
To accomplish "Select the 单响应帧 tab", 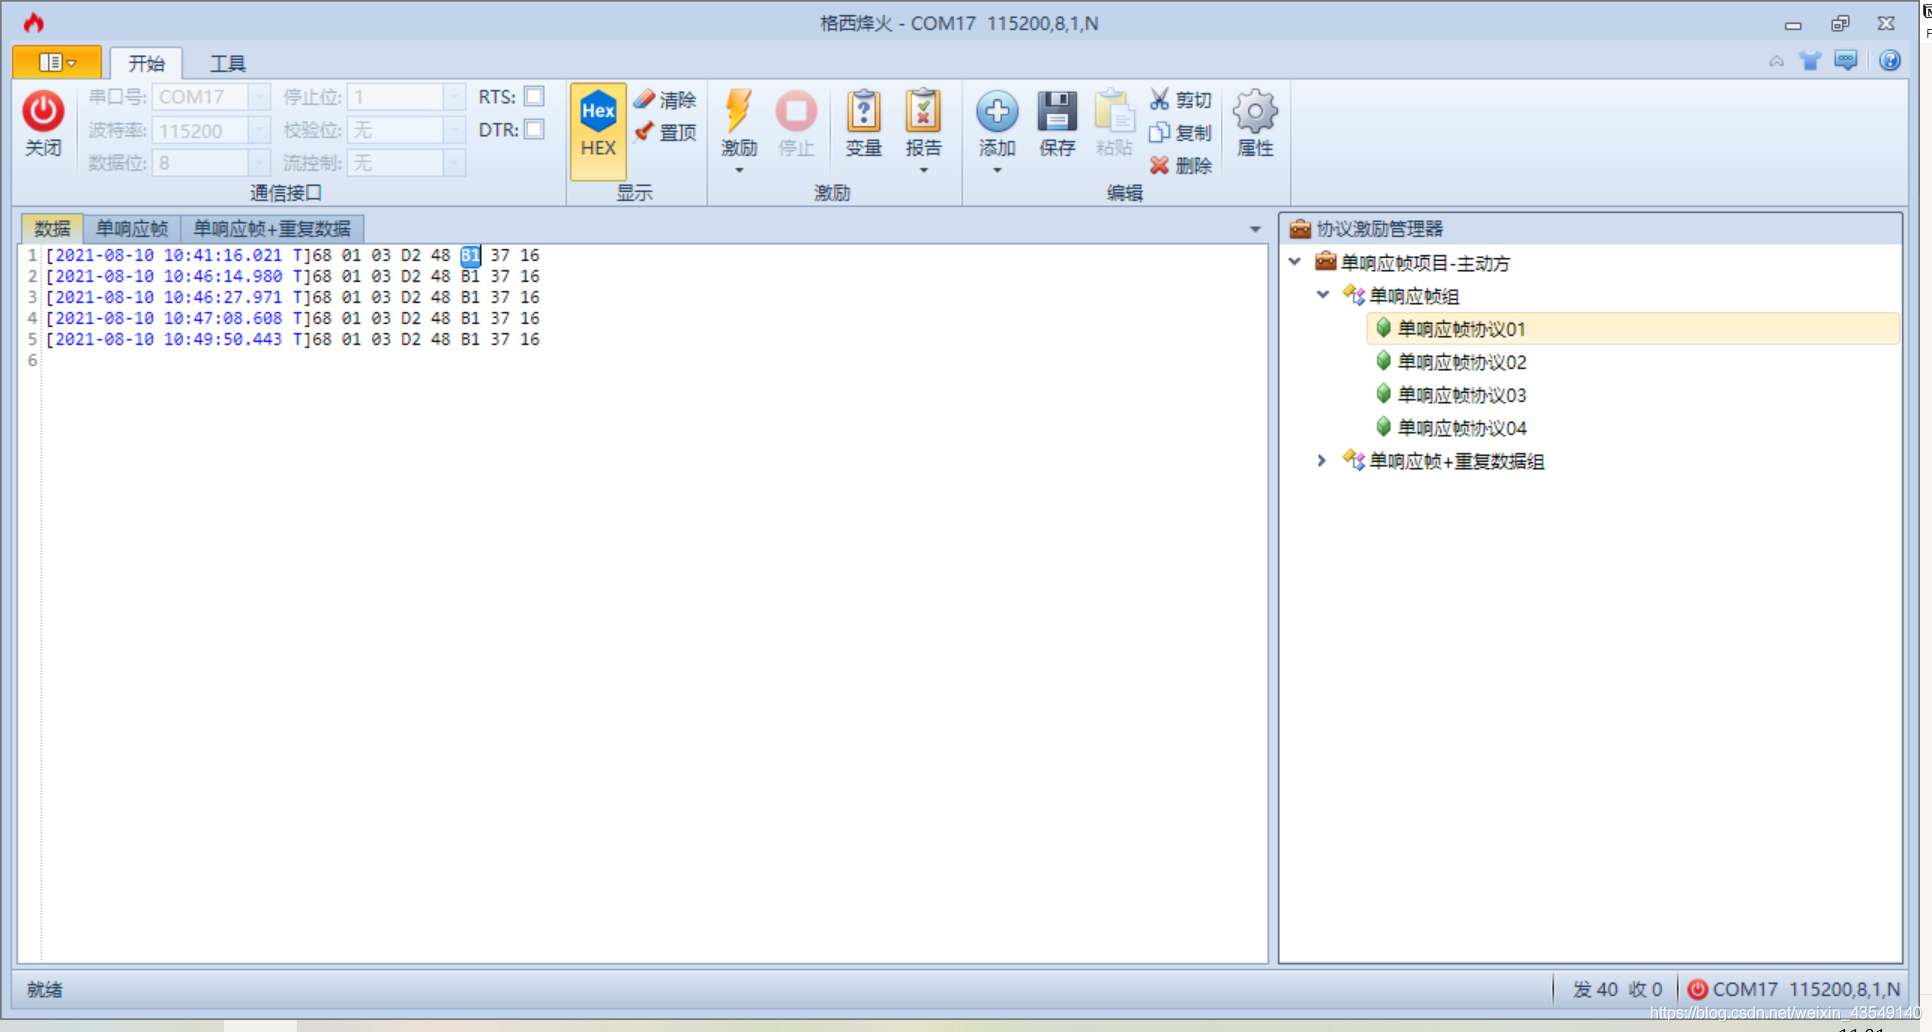I will 132,229.
